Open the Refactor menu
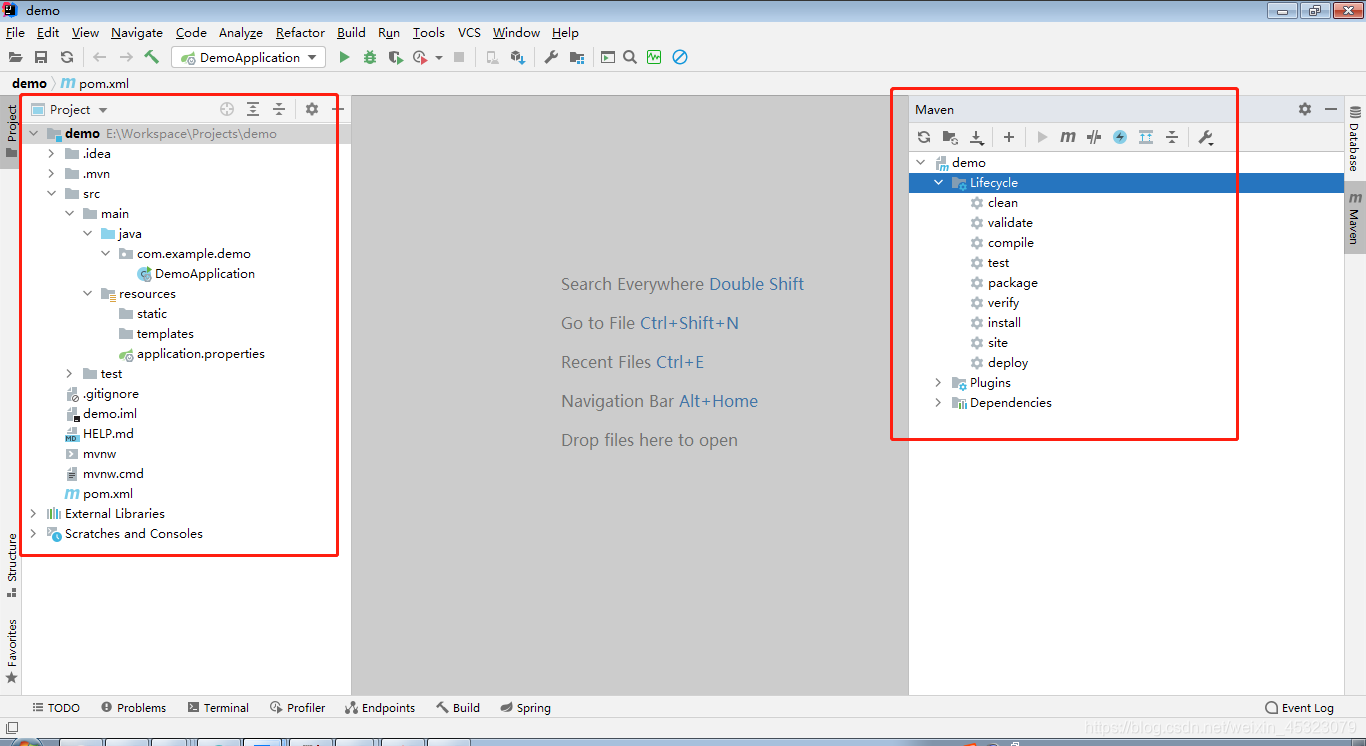Screen dimensions: 1366x746 coord(300,33)
